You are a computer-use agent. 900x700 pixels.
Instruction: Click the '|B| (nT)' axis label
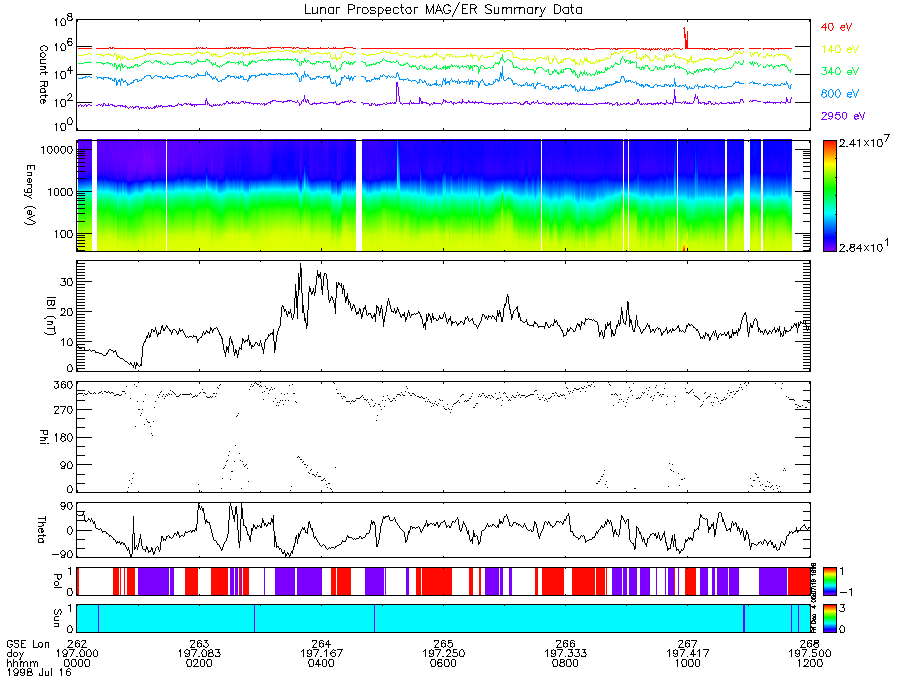tap(50, 316)
